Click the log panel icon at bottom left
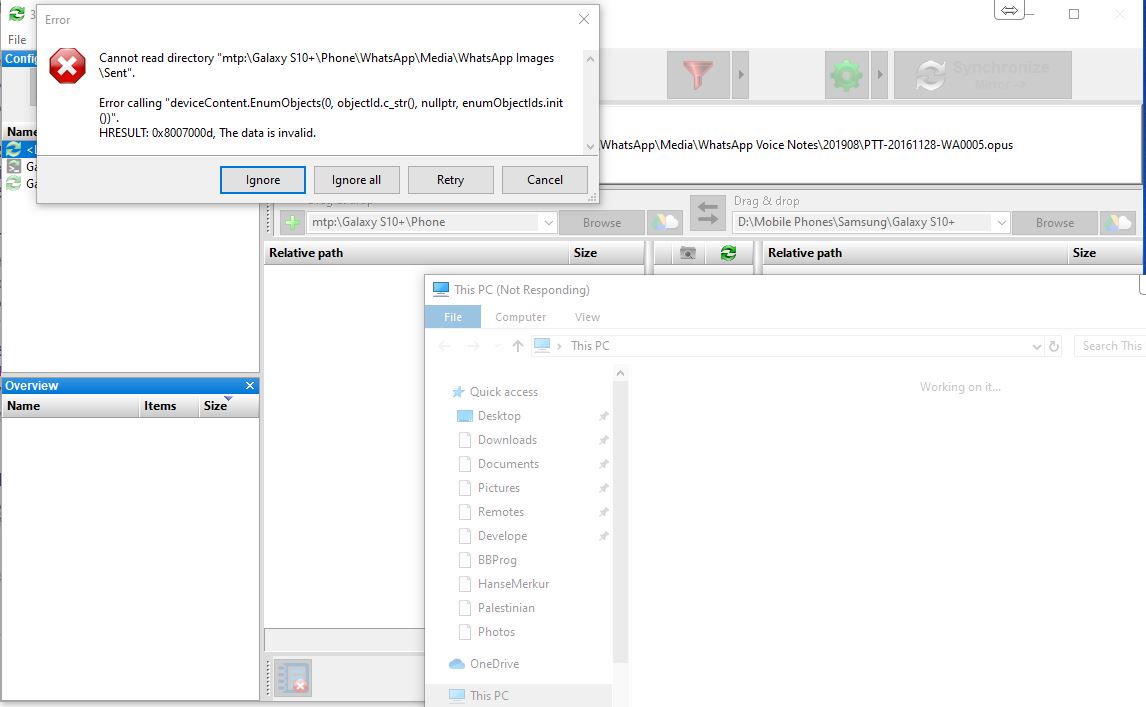The width and height of the screenshot is (1146, 707). pos(293,677)
